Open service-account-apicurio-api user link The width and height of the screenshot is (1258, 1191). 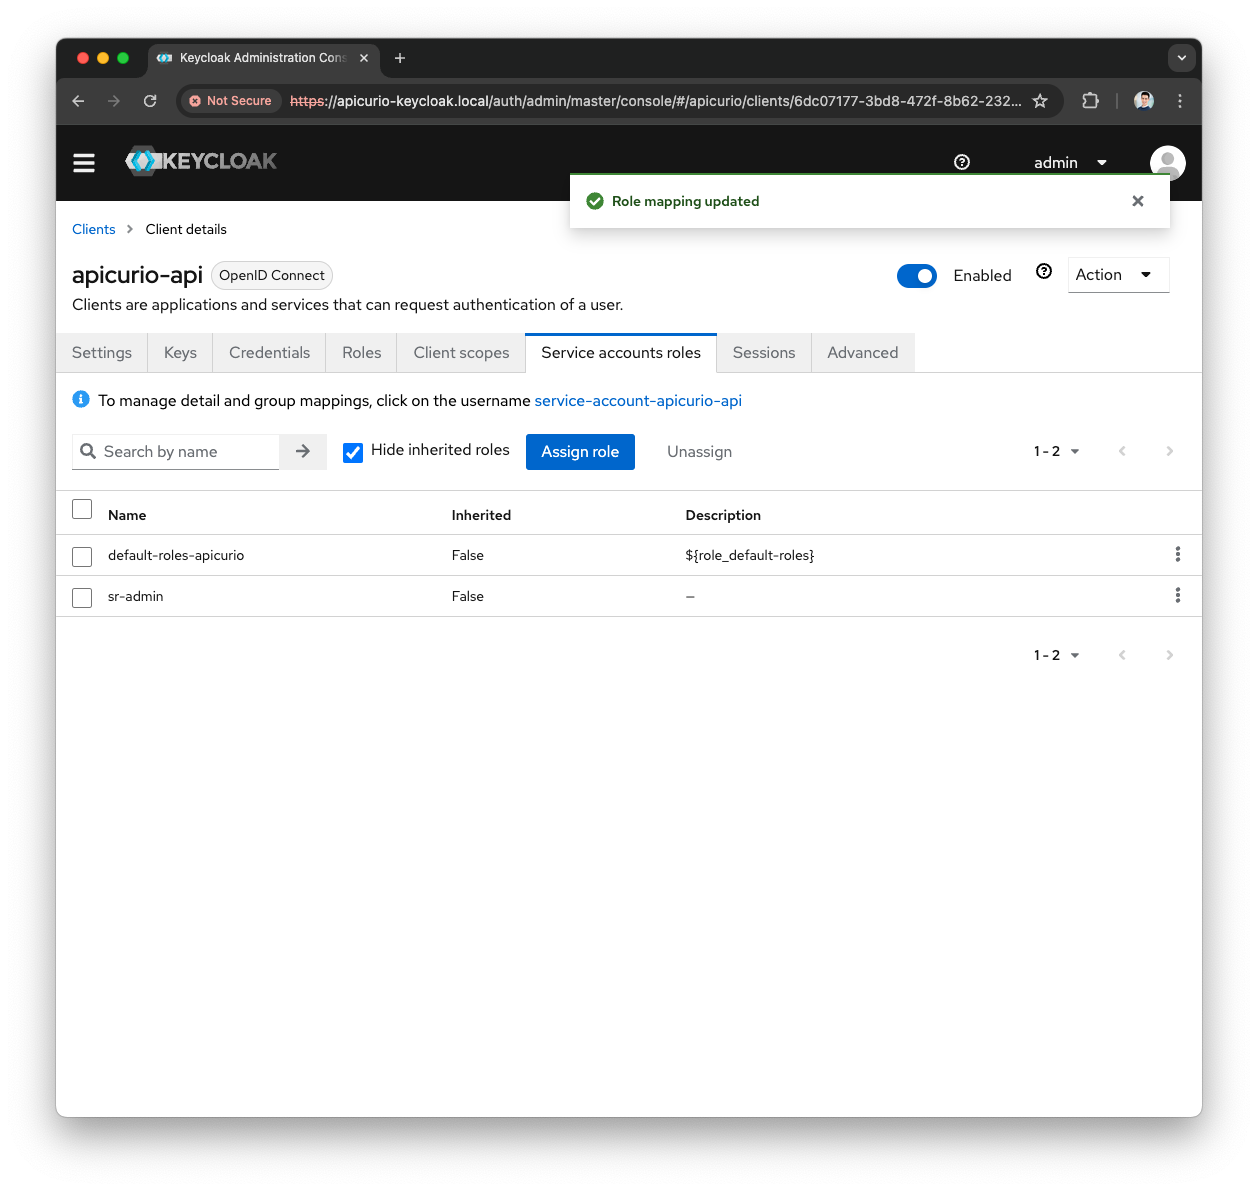pos(638,400)
